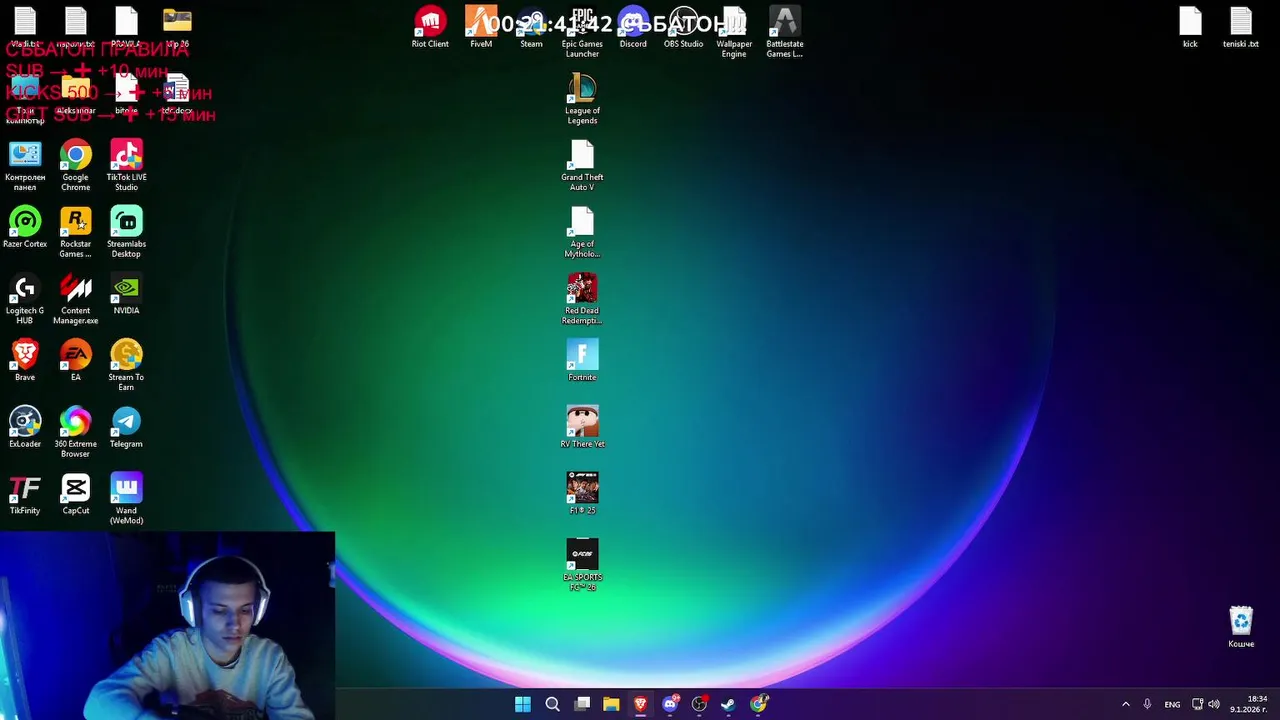
Task: Select the EA app desktop shortcut
Action: (76, 360)
